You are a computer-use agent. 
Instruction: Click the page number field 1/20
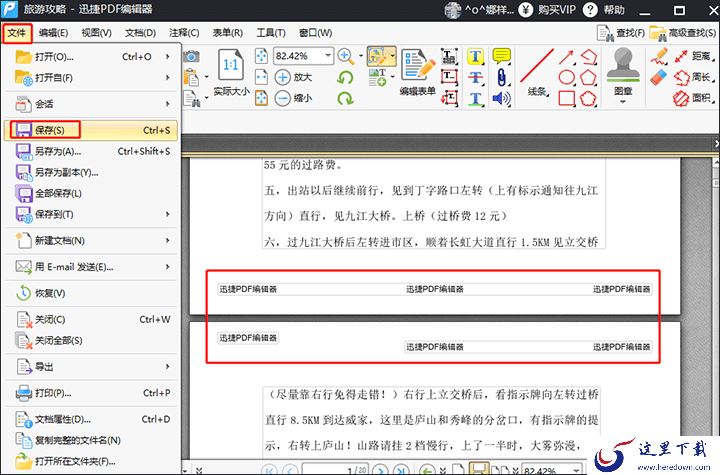(x=336, y=469)
